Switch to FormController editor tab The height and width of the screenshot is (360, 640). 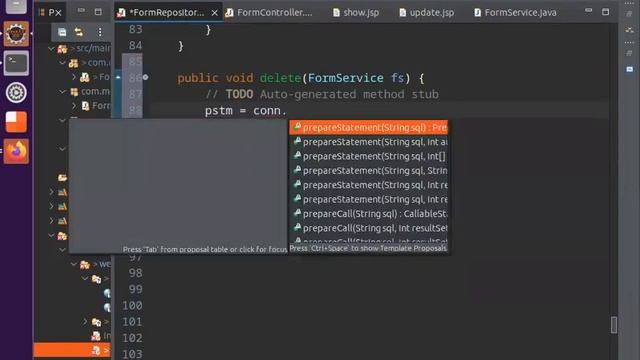tap(269, 13)
